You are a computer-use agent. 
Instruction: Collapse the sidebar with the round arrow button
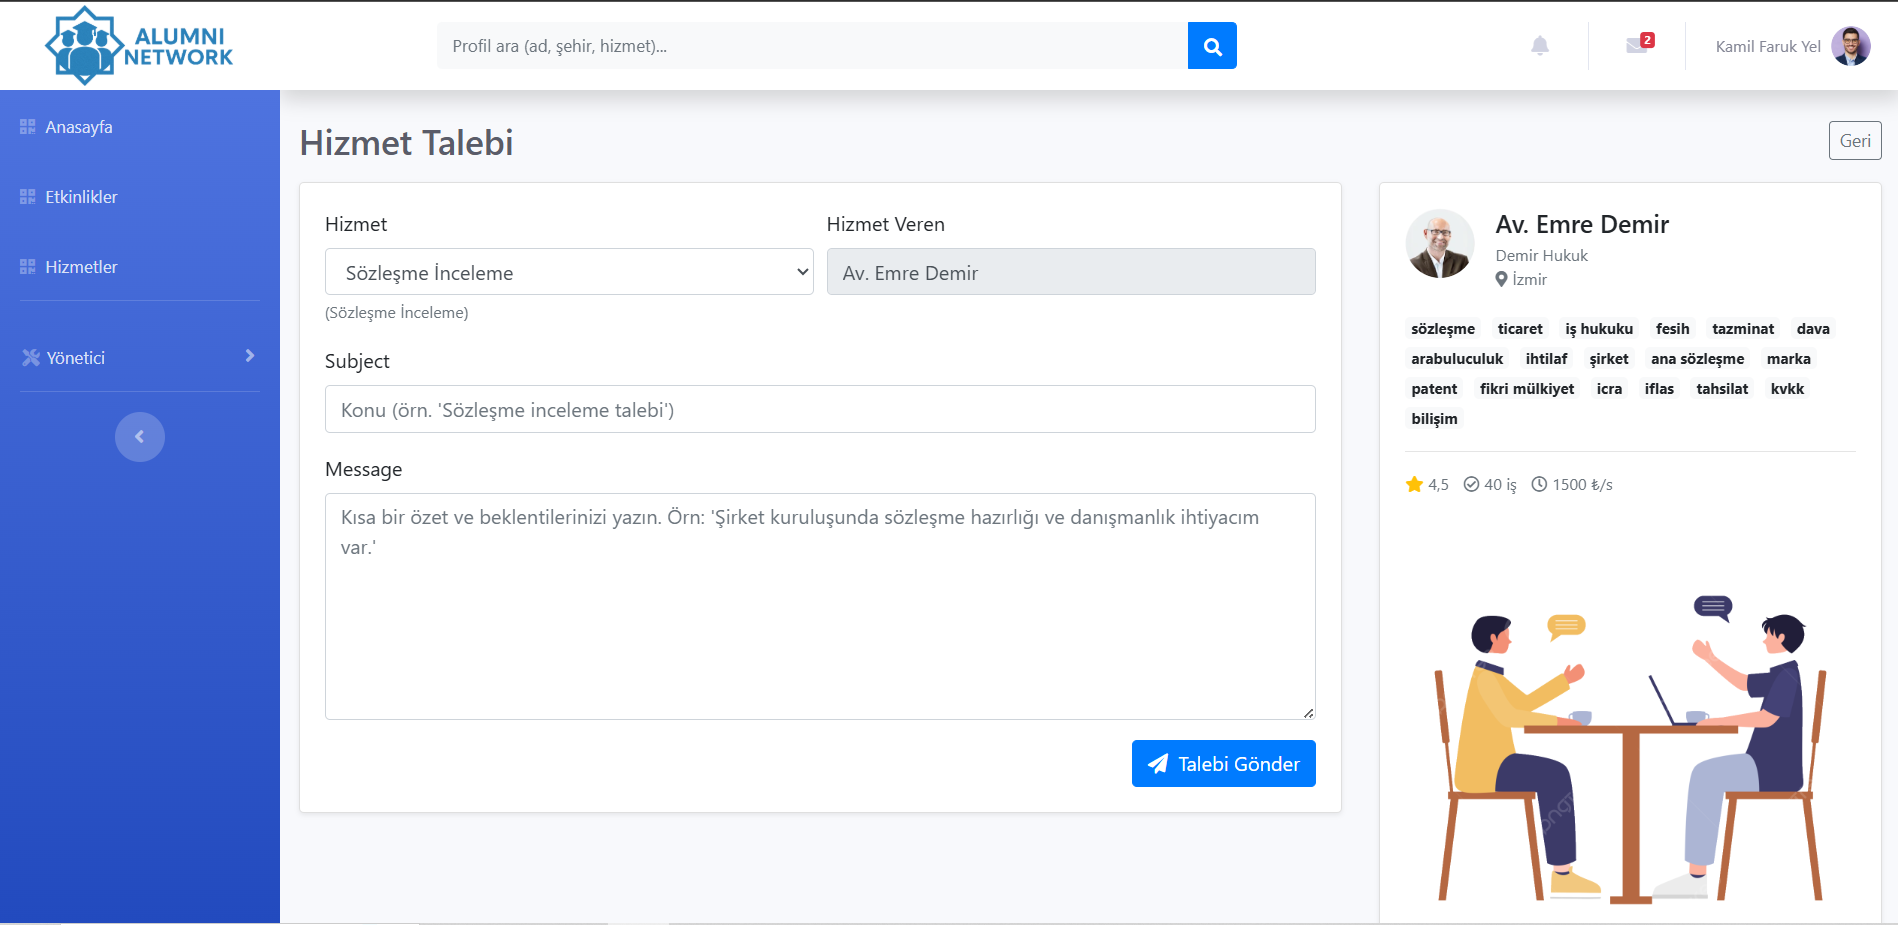[x=140, y=437]
